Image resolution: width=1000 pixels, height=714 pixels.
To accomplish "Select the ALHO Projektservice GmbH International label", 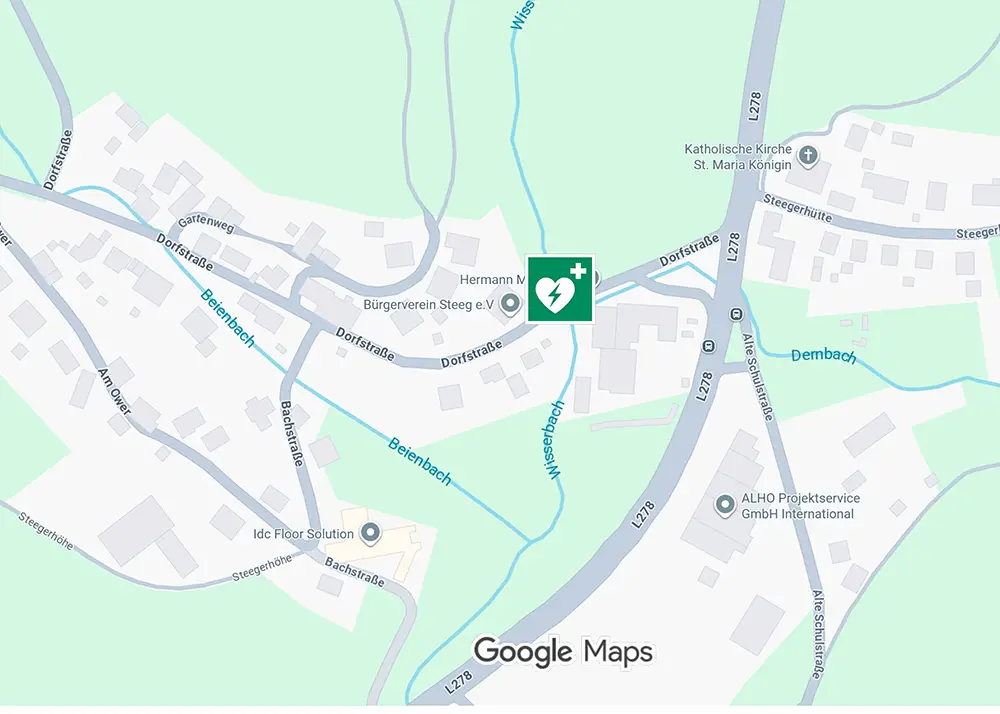I will tap(800, 506).
